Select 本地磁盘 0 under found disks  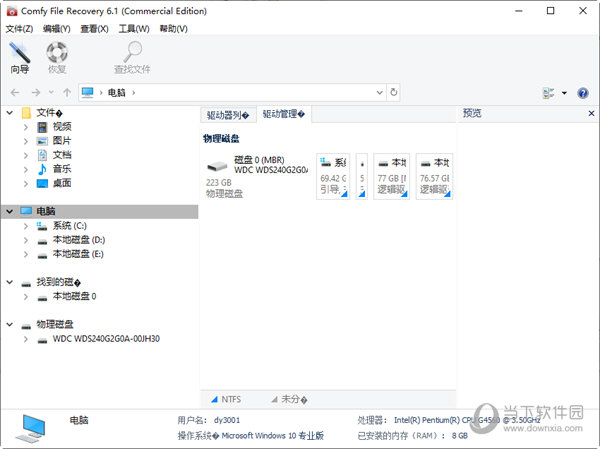pyautogui.click(x=75, y=296)
